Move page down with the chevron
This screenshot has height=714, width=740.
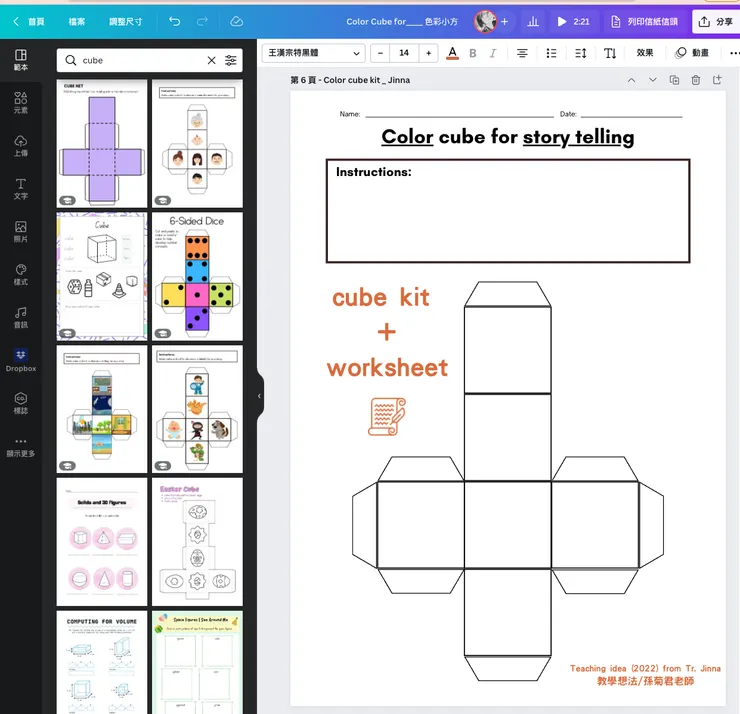coord(653,80)
